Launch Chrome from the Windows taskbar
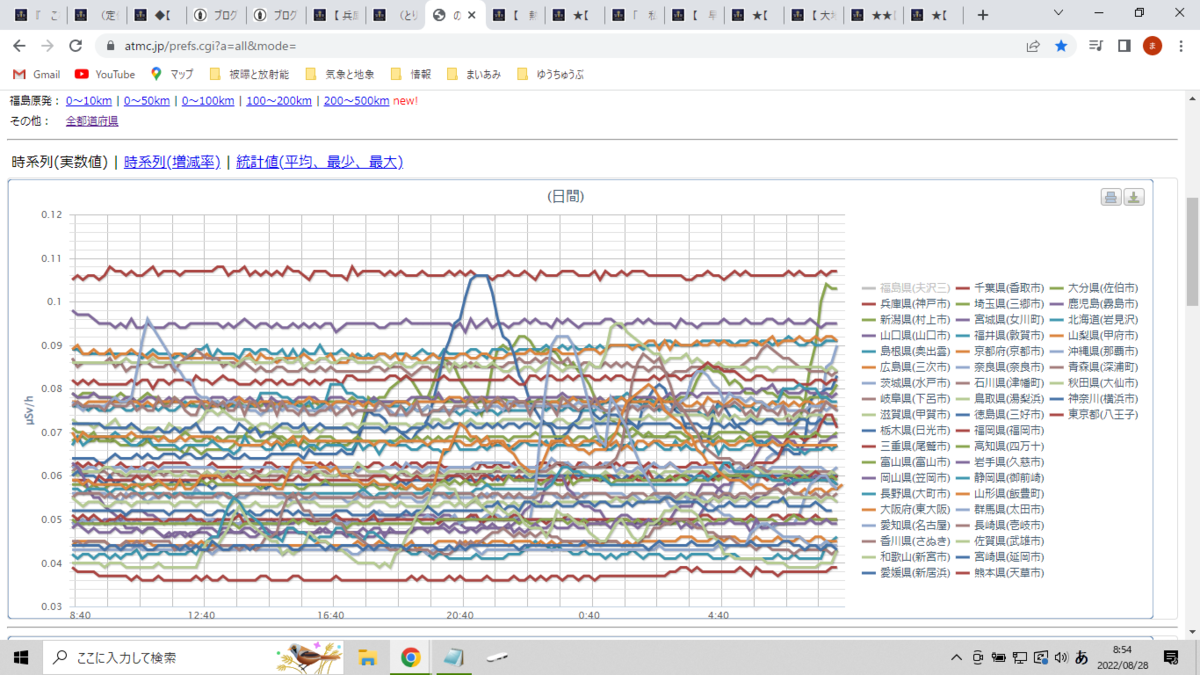Viewport: 1200px width, 675px height. pos(410,657)
